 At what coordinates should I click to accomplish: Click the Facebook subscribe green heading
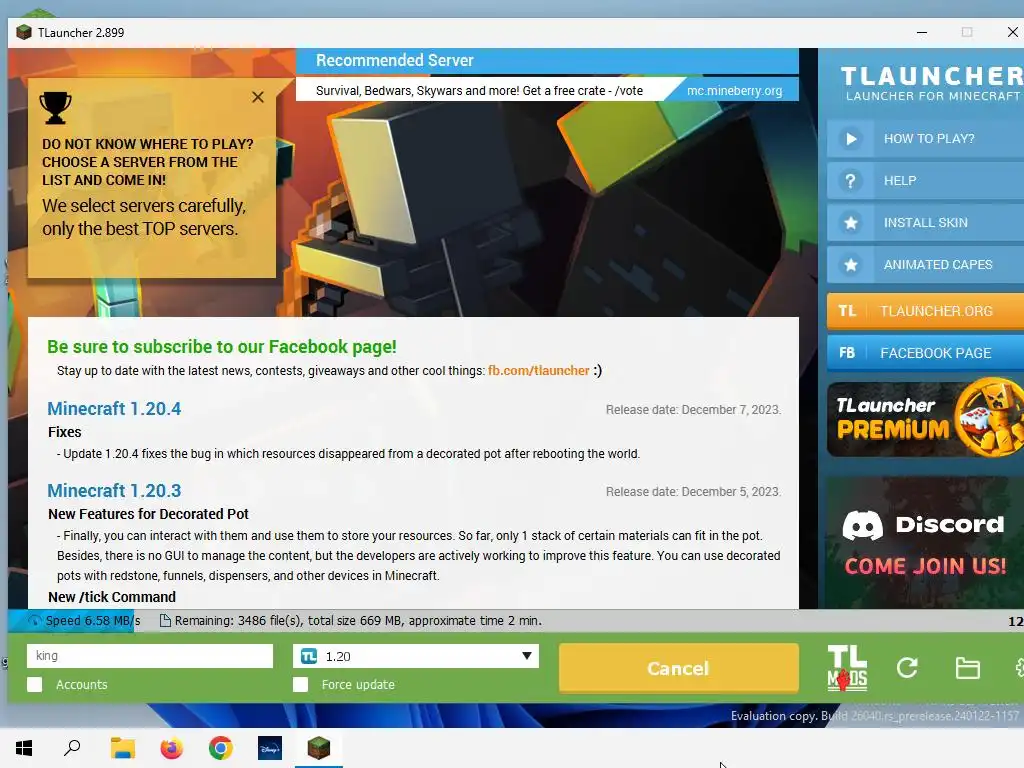point(221,347)
